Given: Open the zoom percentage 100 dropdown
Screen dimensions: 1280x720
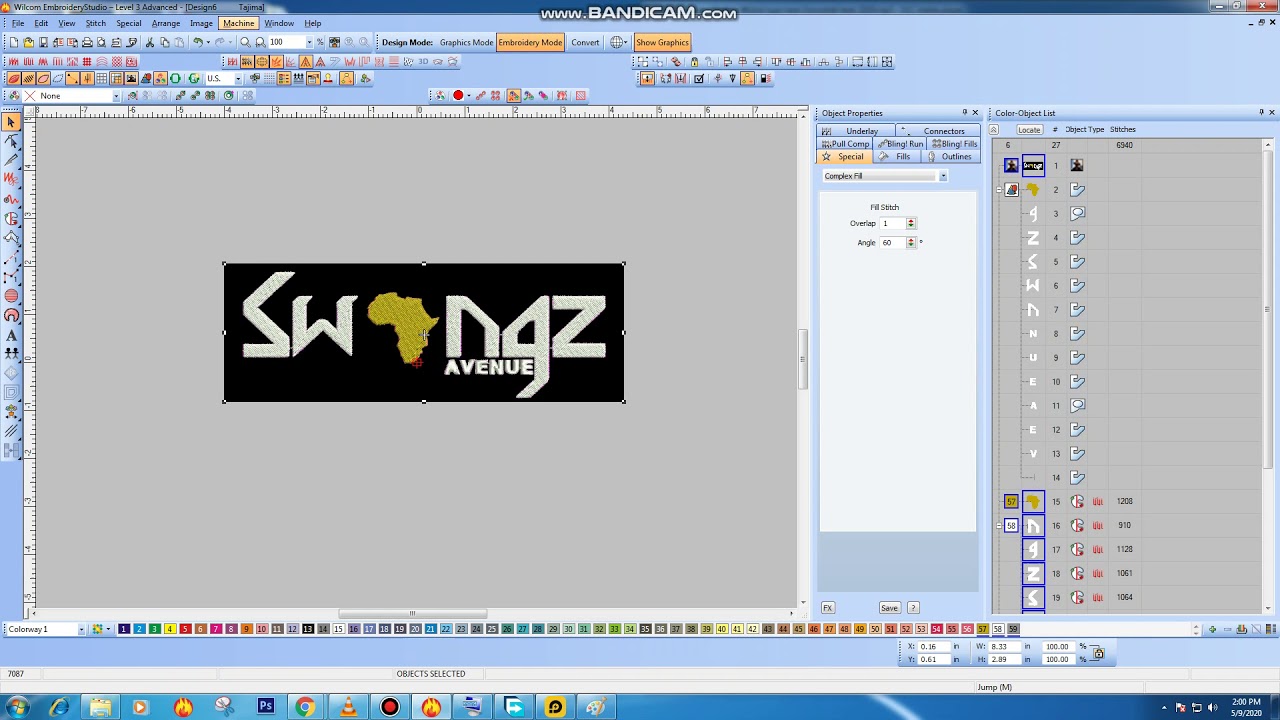Looking at the screenshot, I should click(x=308, y=42).
